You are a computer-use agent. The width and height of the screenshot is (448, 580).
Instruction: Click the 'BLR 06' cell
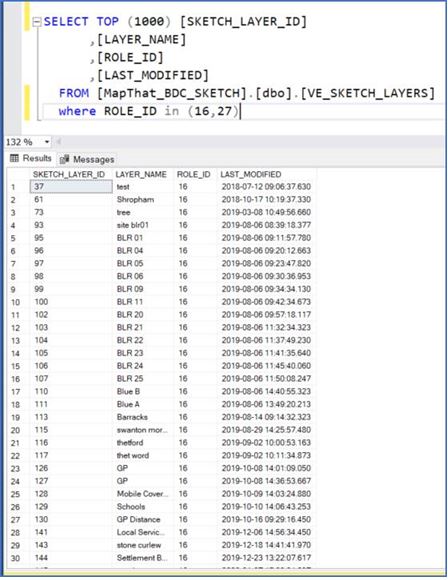143,276
